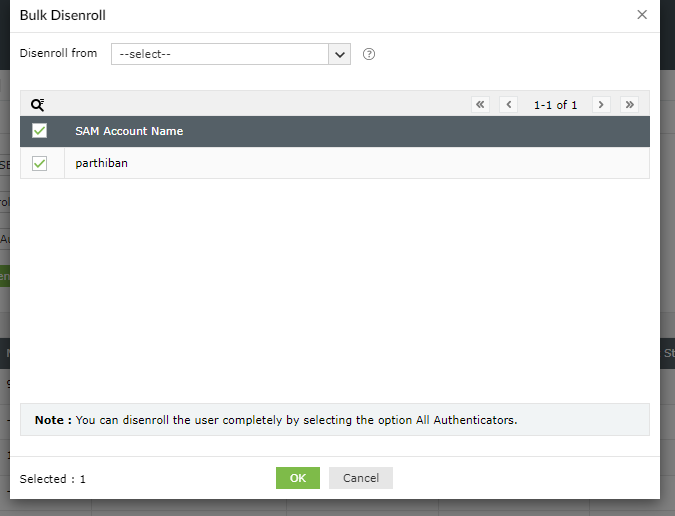Click the Selected : 1 counter
The image size is (675, 516).
click(53, 479)
